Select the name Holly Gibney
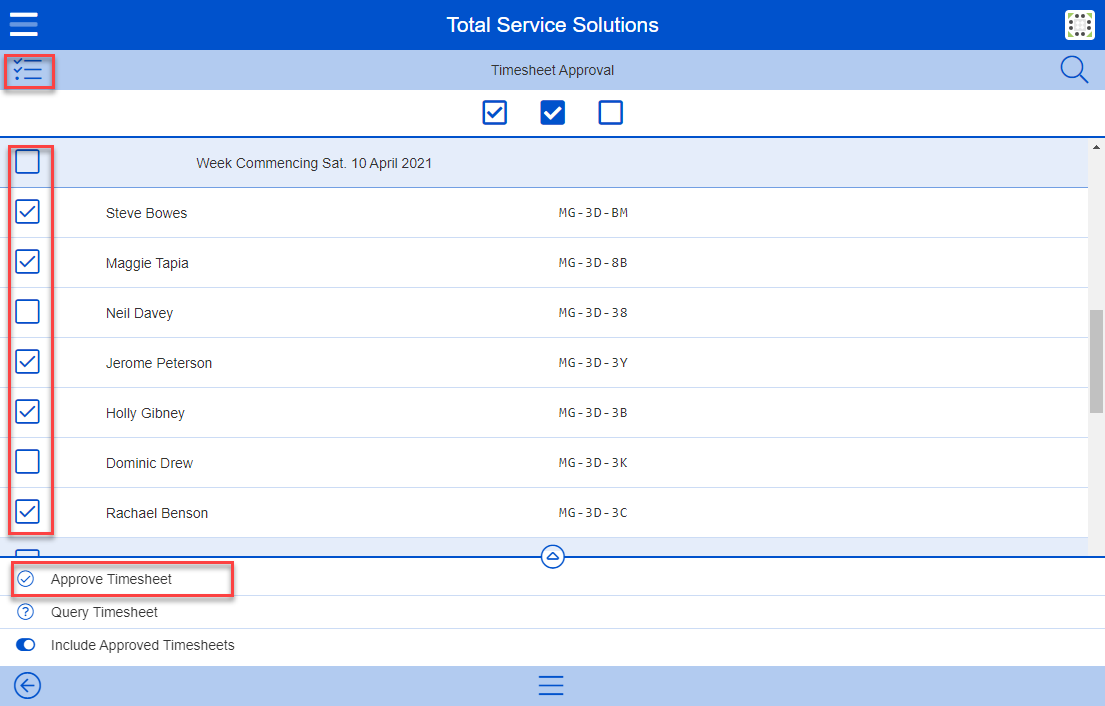Viewport: 1105px width, 706px height. [145, 414]
